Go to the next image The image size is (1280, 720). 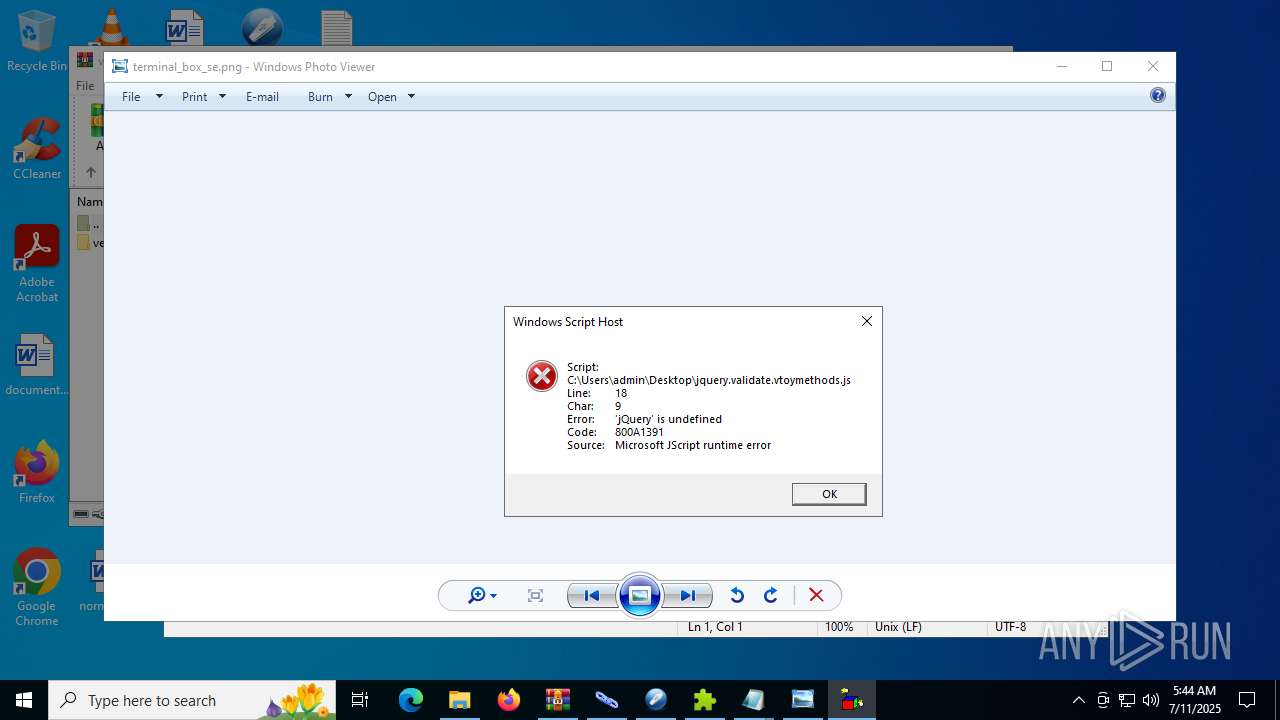[688, 596]
